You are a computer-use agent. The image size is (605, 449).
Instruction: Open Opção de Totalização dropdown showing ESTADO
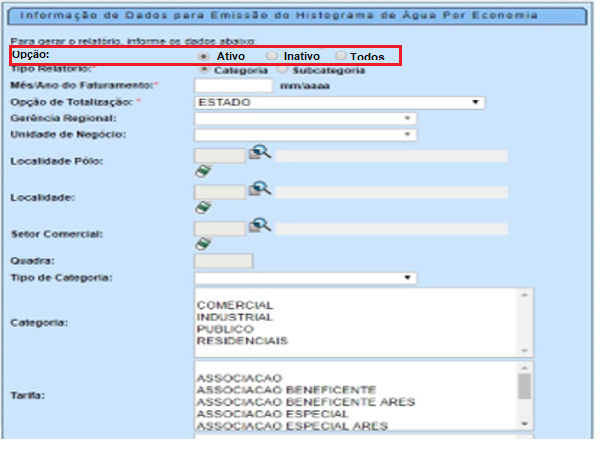340,103
